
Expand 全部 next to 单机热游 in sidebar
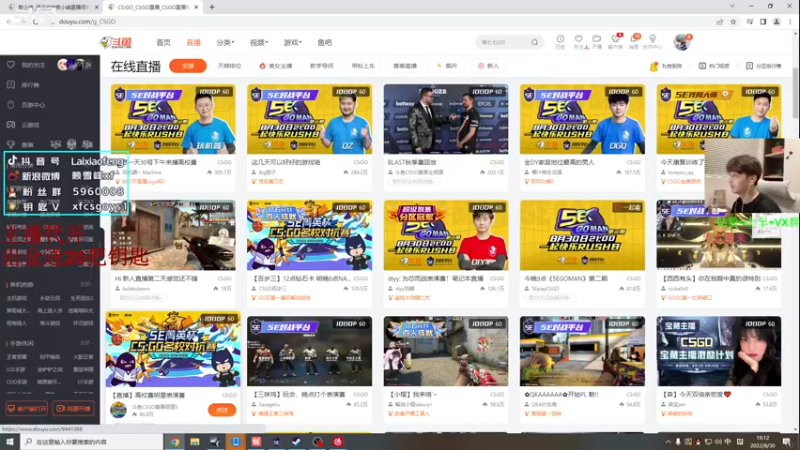[x=86, y=284]
